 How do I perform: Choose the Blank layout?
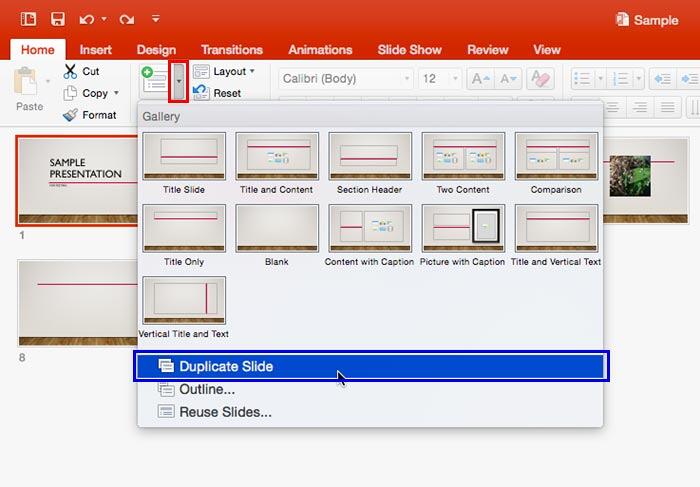[277, 236]
